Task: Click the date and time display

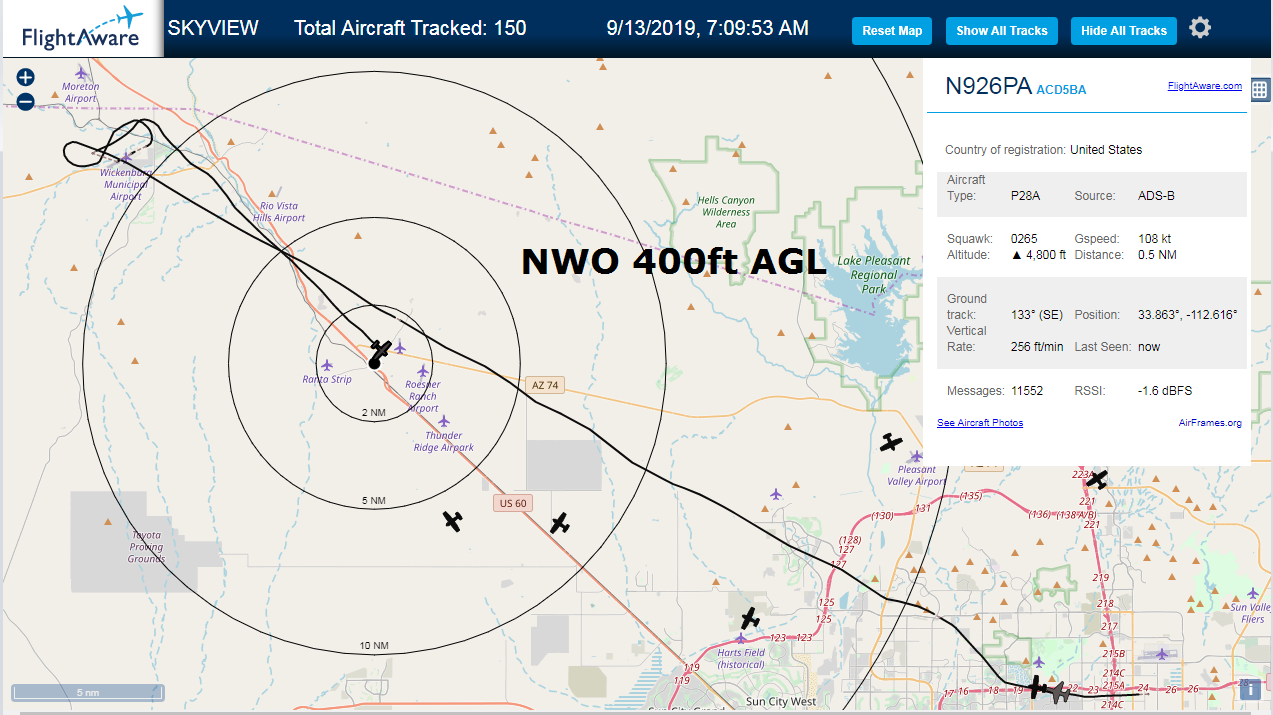Action: point(708,28)
